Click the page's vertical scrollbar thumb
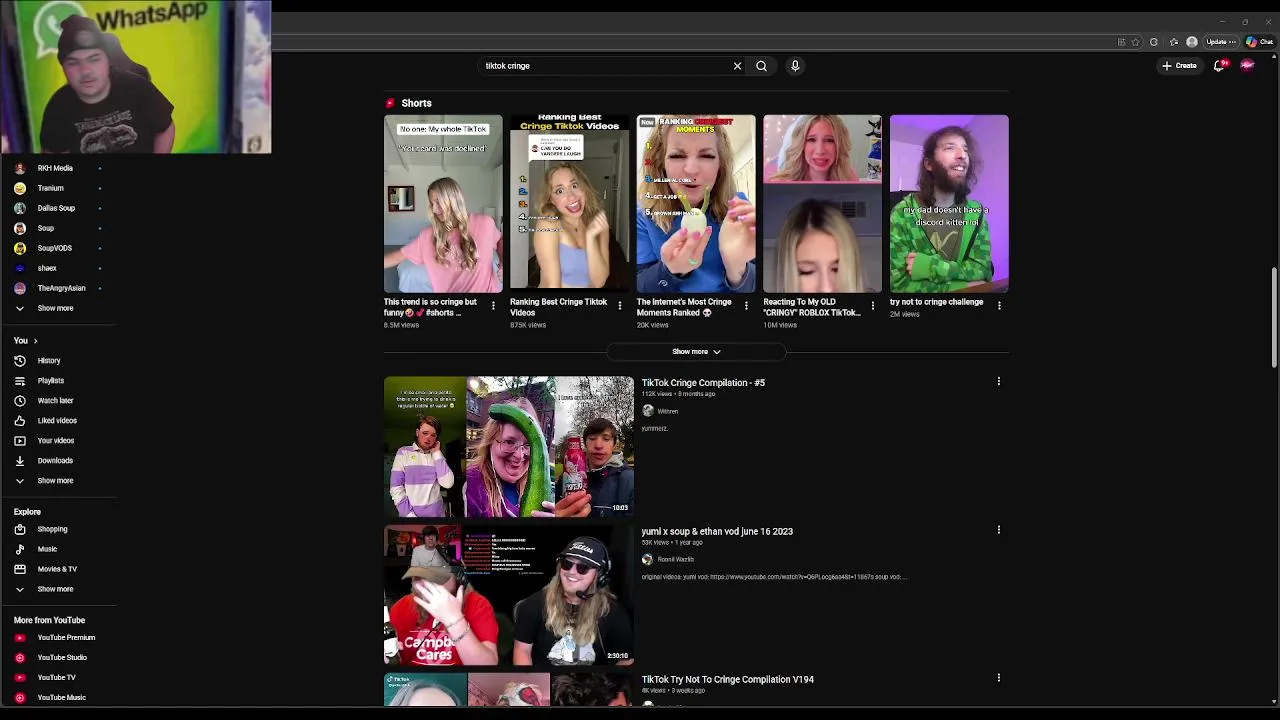This screenshot has width=1280, height=720. (1274, 317)
